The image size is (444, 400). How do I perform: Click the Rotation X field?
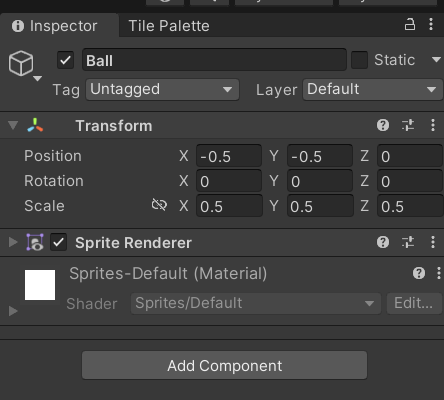pyautogui.click(x=229, y=181)
